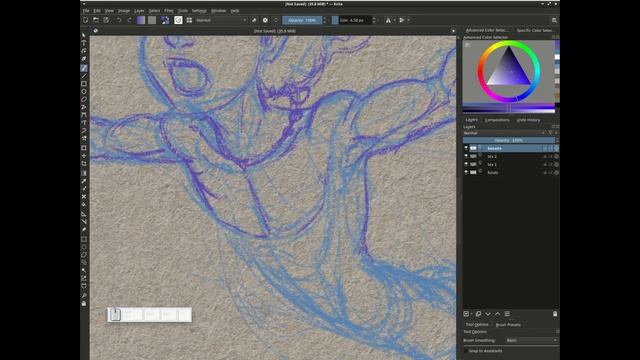Viewport: 640px width, 360px height.
Task: Select the Line tool in toolbox
Action: pyautogui.click(x=84, y=76)
